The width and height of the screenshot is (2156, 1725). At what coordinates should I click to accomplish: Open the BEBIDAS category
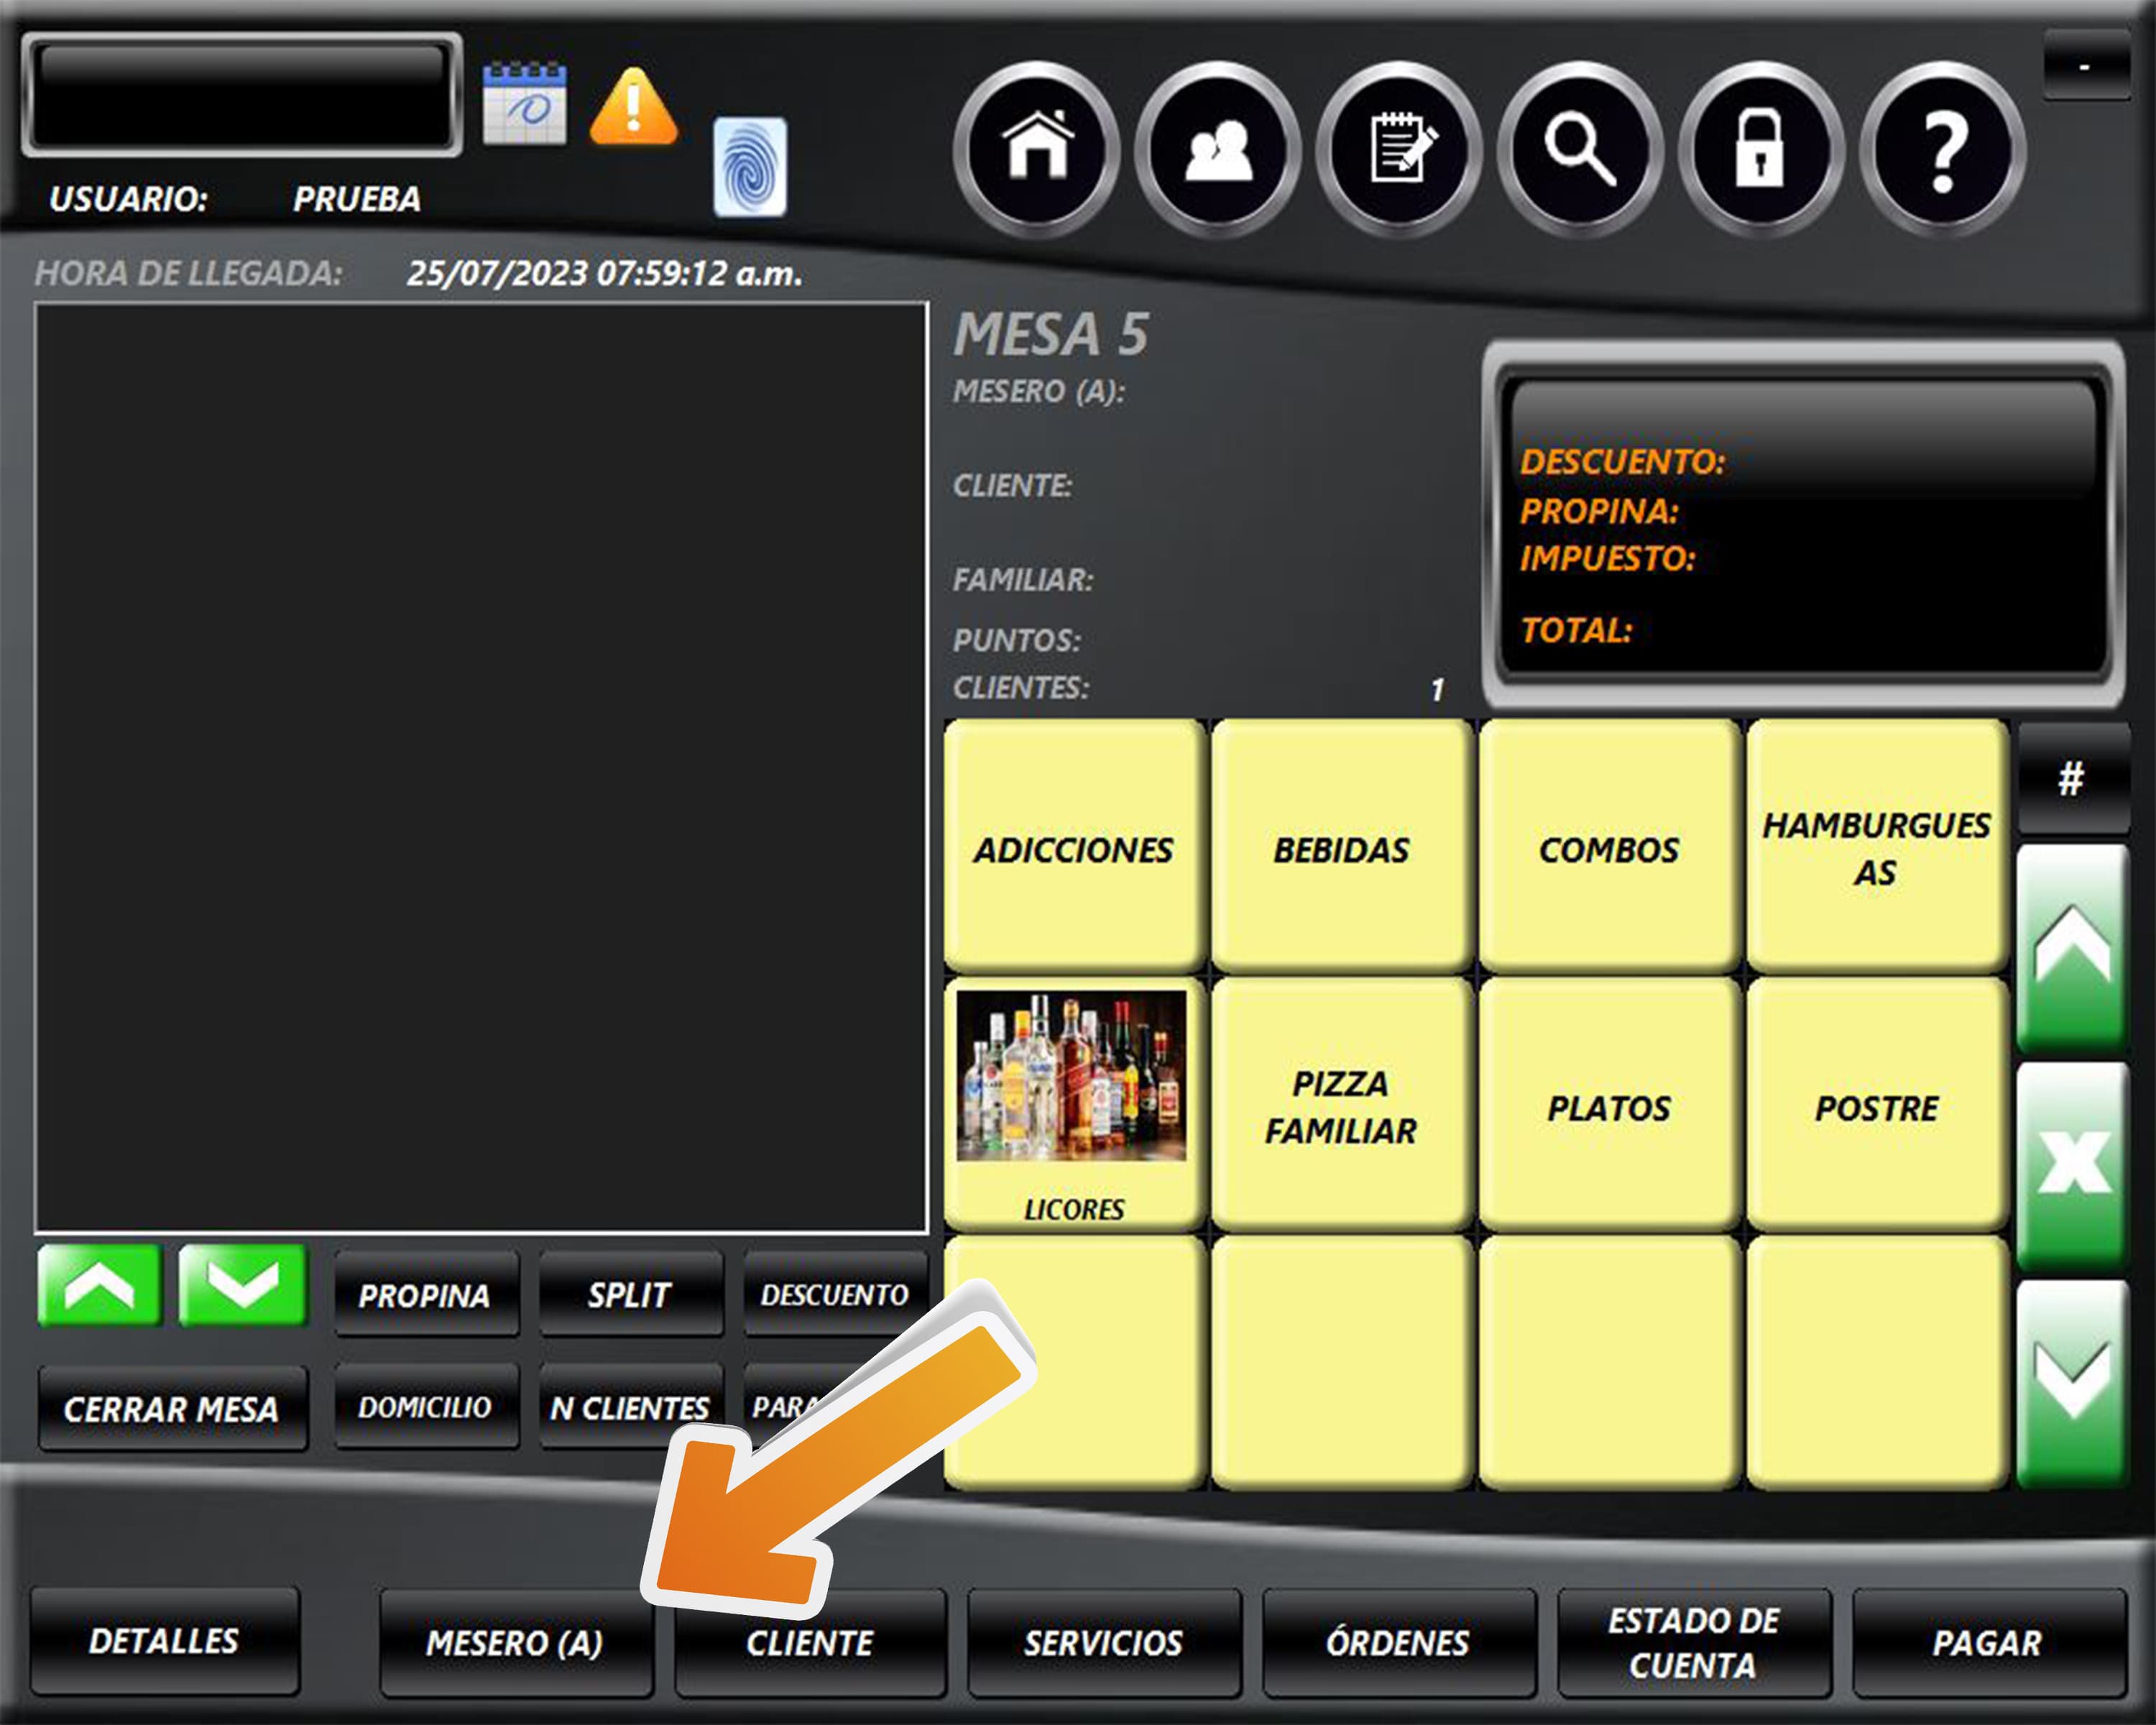1341,848
